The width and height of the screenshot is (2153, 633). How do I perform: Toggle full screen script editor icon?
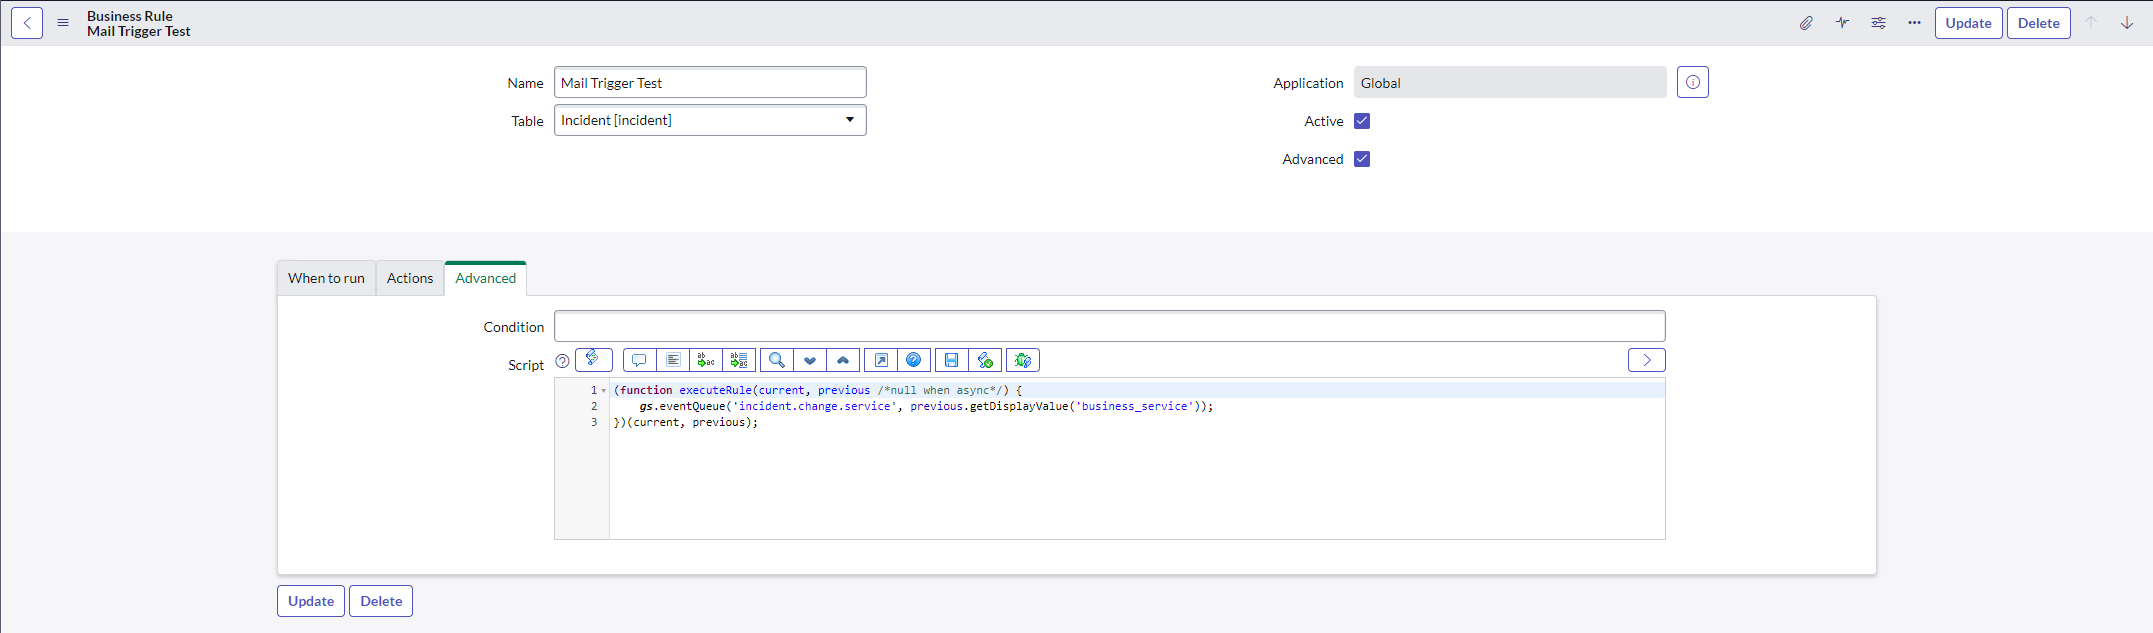click(881, 360)
